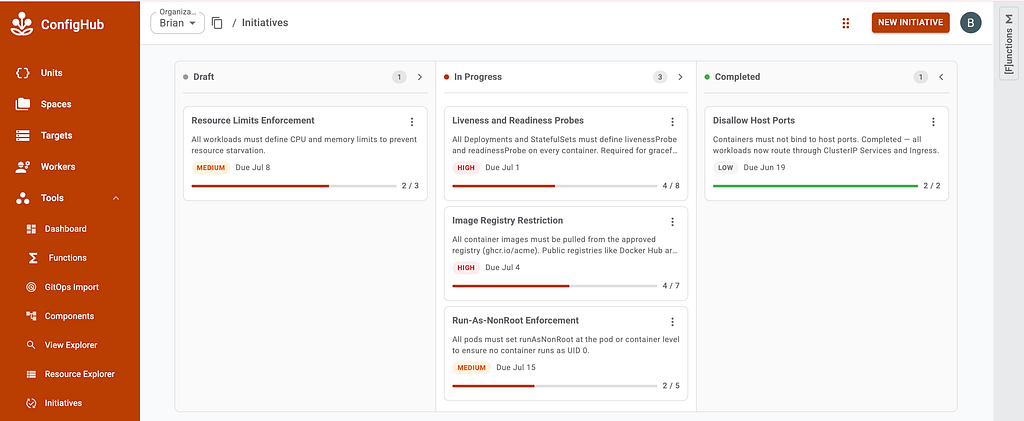
Task: Click the GitOps Import icon
Action: pos(31,287)
